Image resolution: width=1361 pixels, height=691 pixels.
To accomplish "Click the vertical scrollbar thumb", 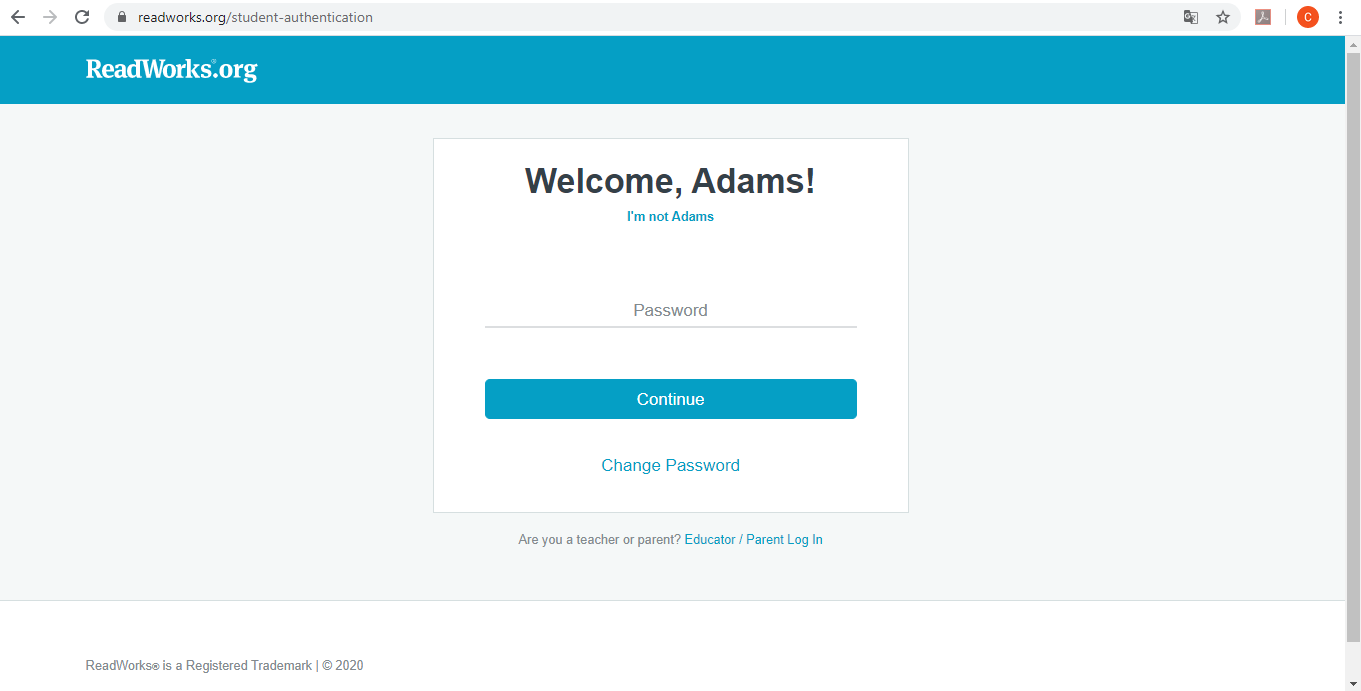I will tap(1353, 346).
